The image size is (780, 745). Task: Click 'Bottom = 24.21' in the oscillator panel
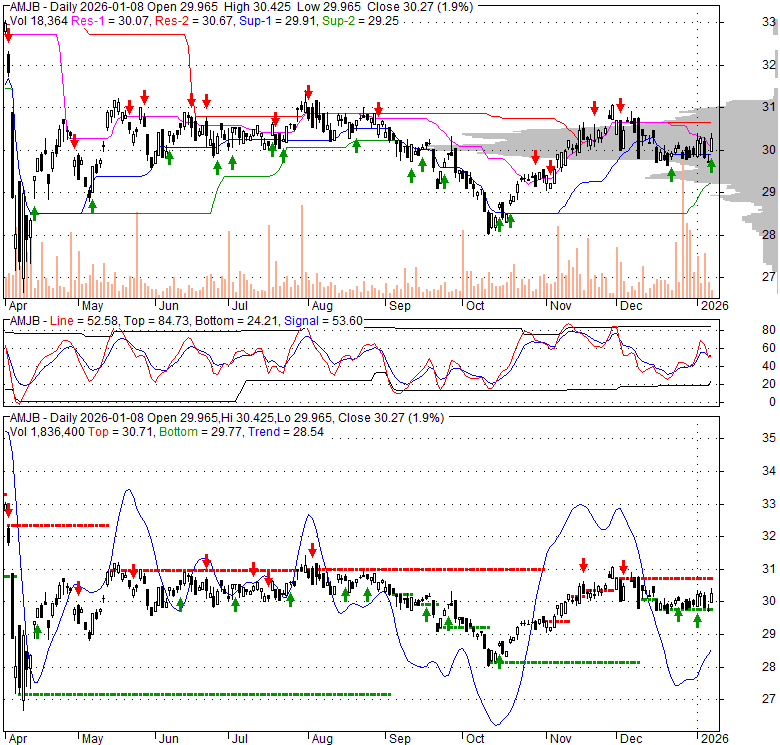pyautogui.click(x=236, y=321)
